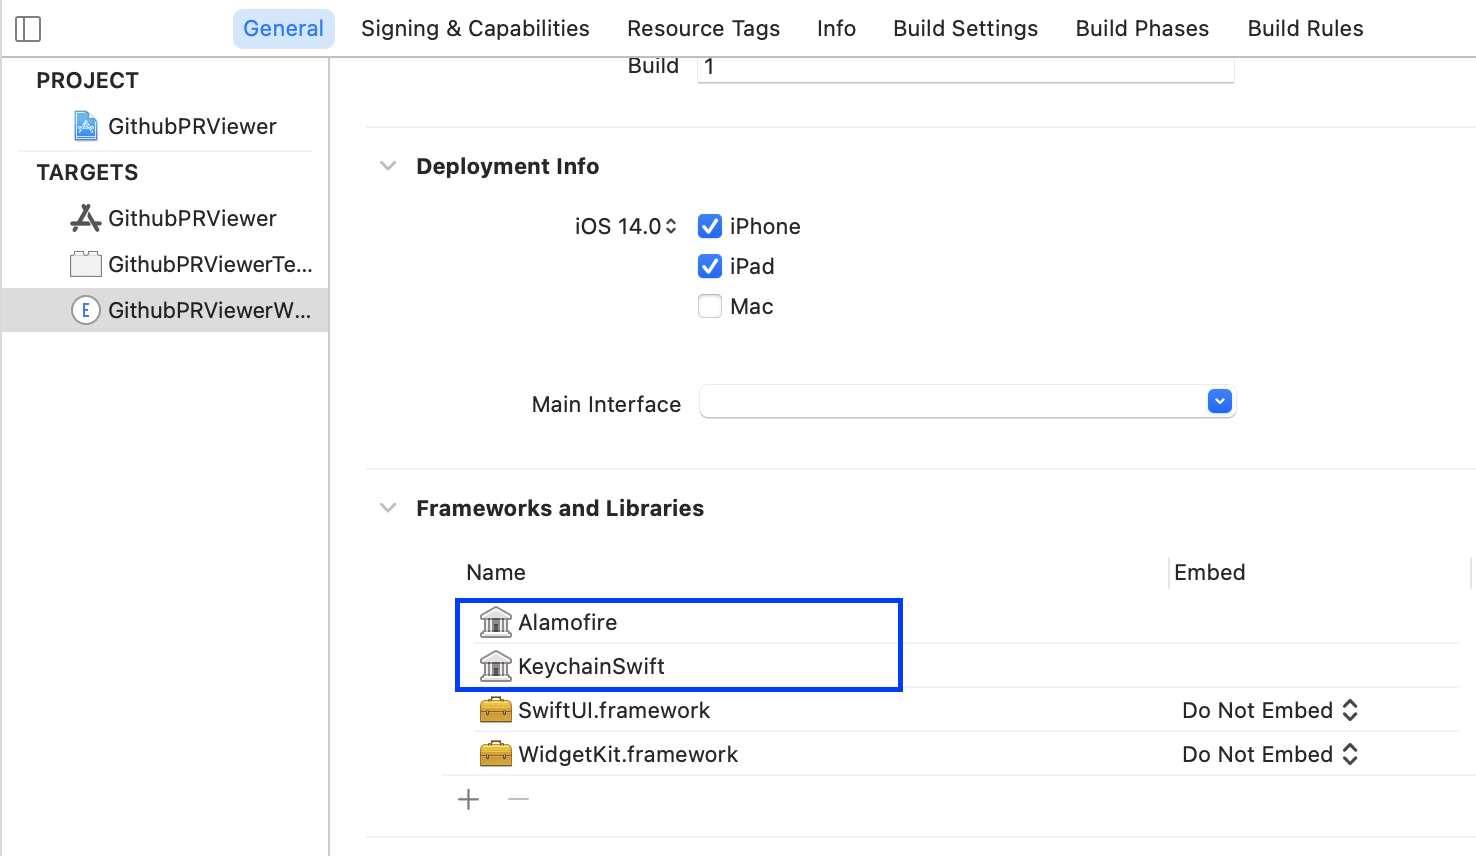Click the Embed column header
Screen dimensions: 1476x856
tap(1209, 572)
